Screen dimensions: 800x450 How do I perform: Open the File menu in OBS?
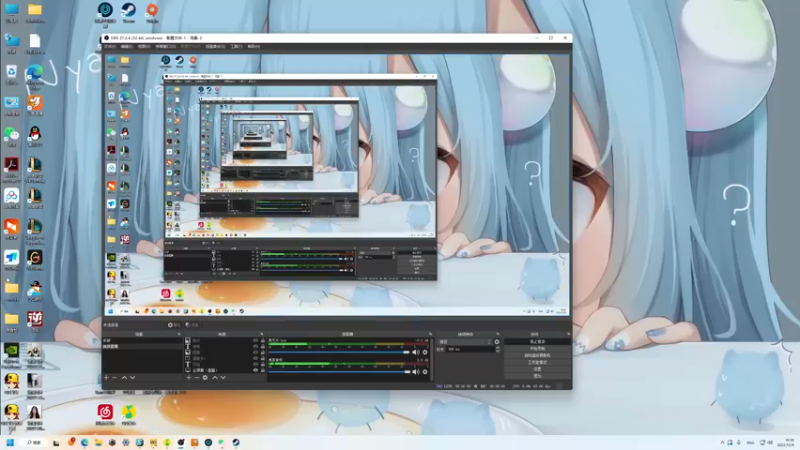point(110,46)
